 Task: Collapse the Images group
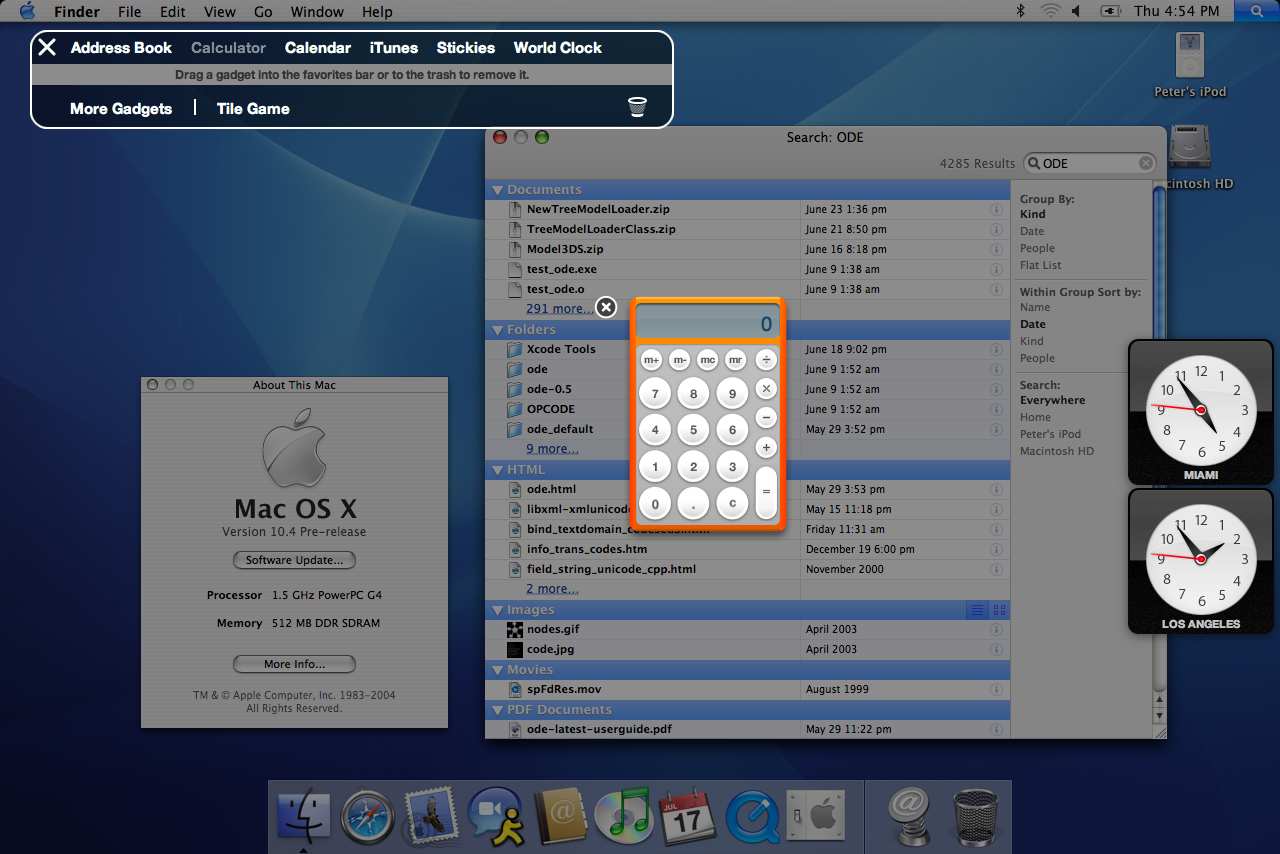pyautogui.click(x=497, y=610)
